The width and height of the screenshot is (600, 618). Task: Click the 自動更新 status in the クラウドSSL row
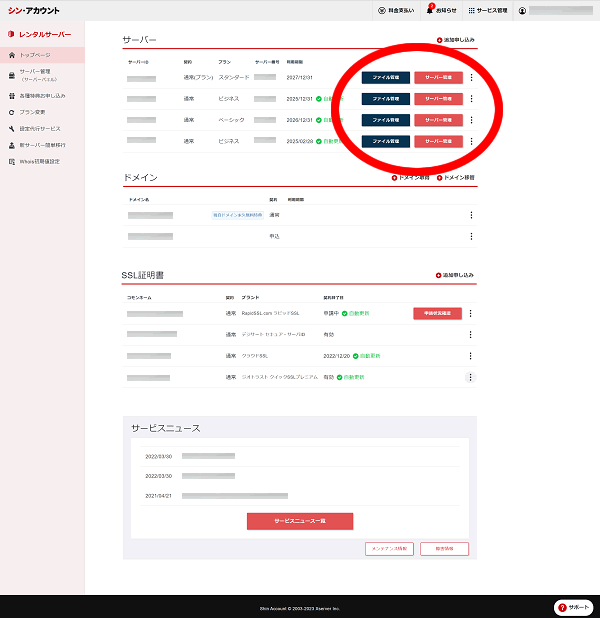tap(367, 356)
